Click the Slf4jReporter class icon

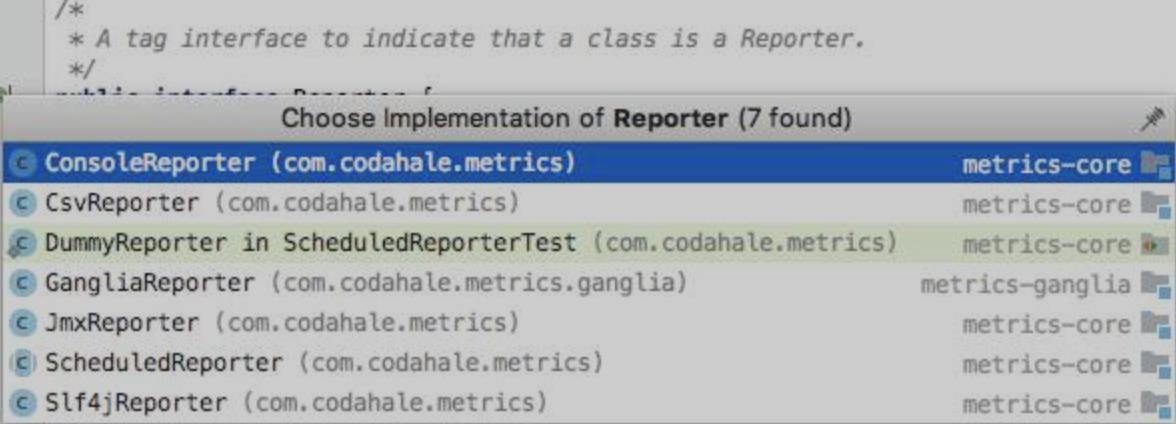[23, 403]
